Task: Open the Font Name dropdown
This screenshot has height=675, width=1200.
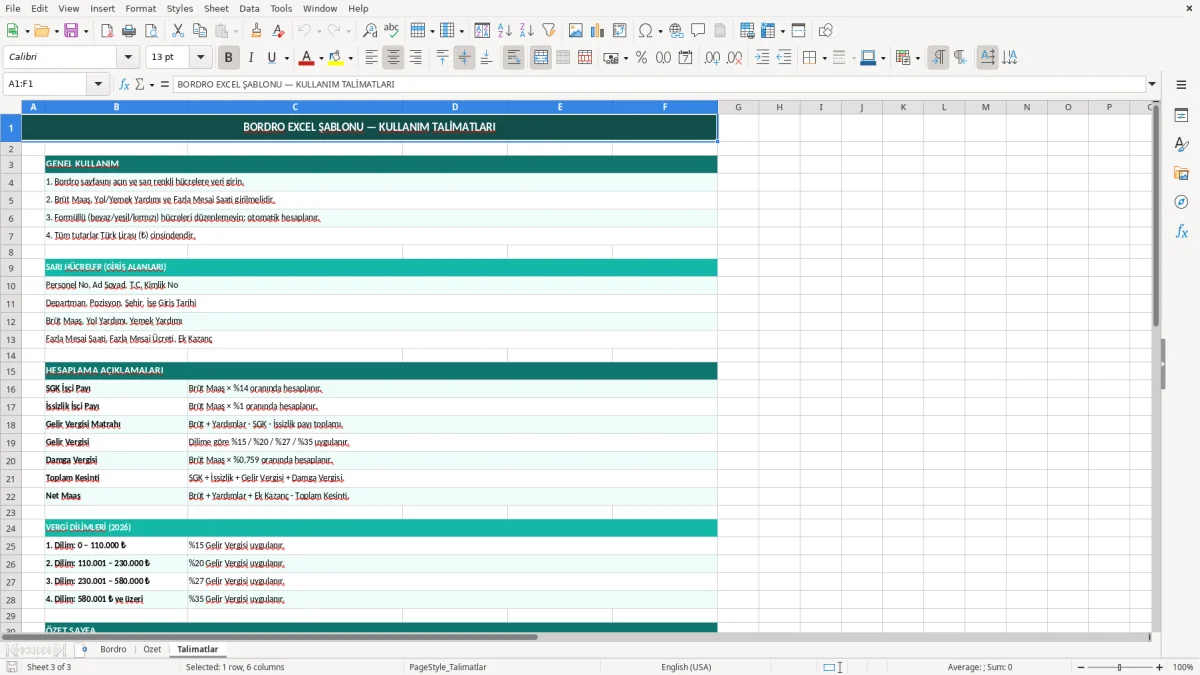Action: click(x=128, y=57)
